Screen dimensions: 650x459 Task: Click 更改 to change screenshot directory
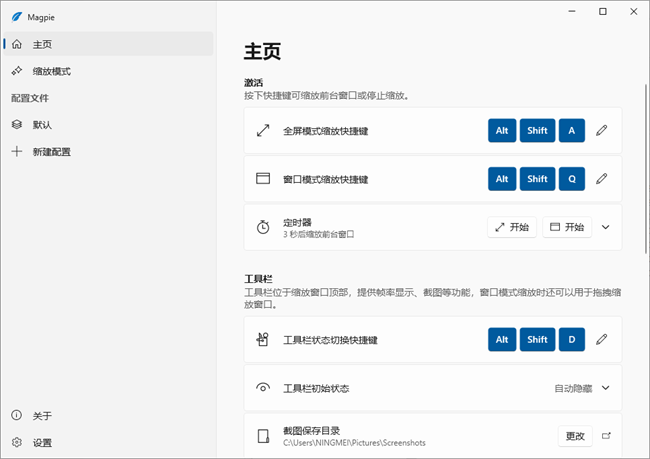pyautogui.click(x=575, y=436)
